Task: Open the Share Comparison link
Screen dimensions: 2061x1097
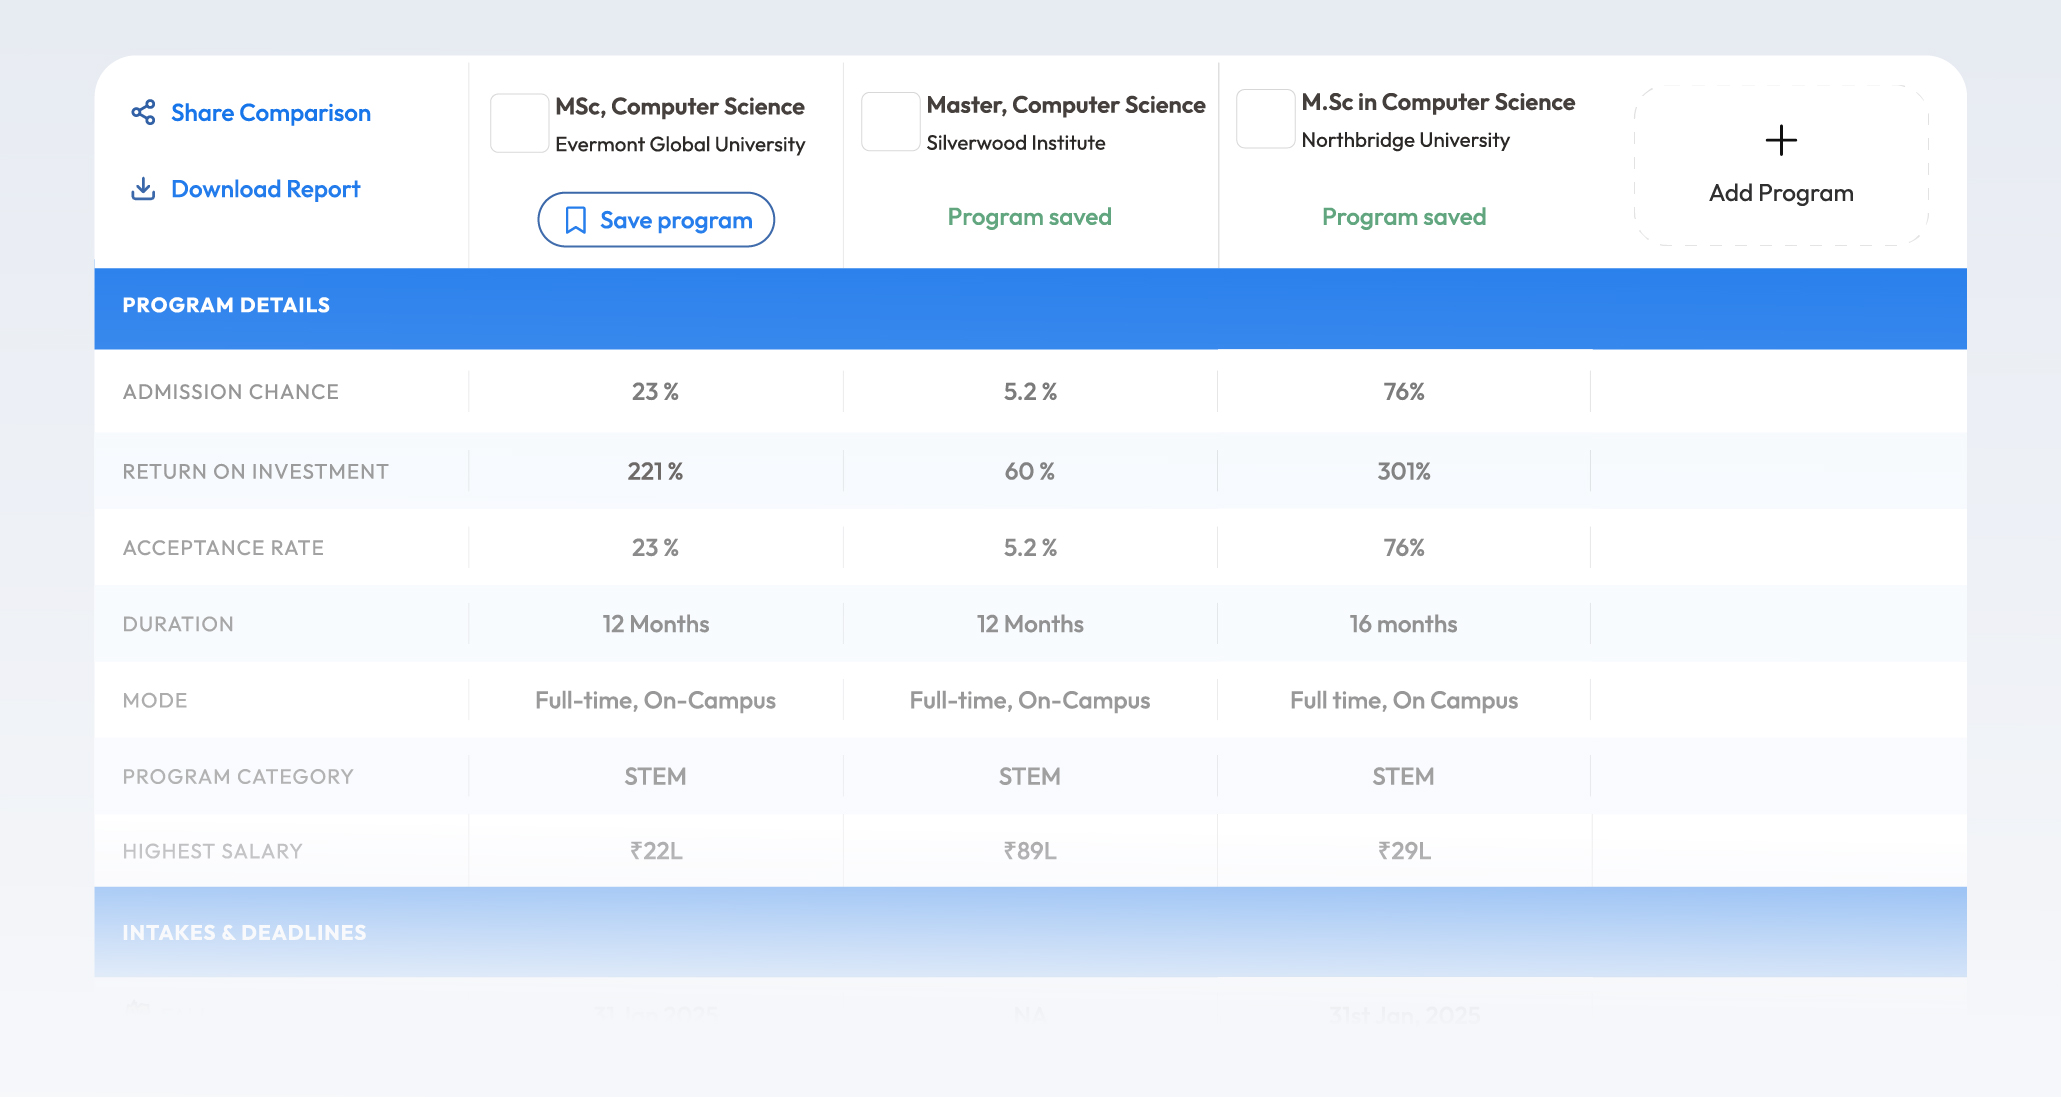Action: click(x=271, y=113)
